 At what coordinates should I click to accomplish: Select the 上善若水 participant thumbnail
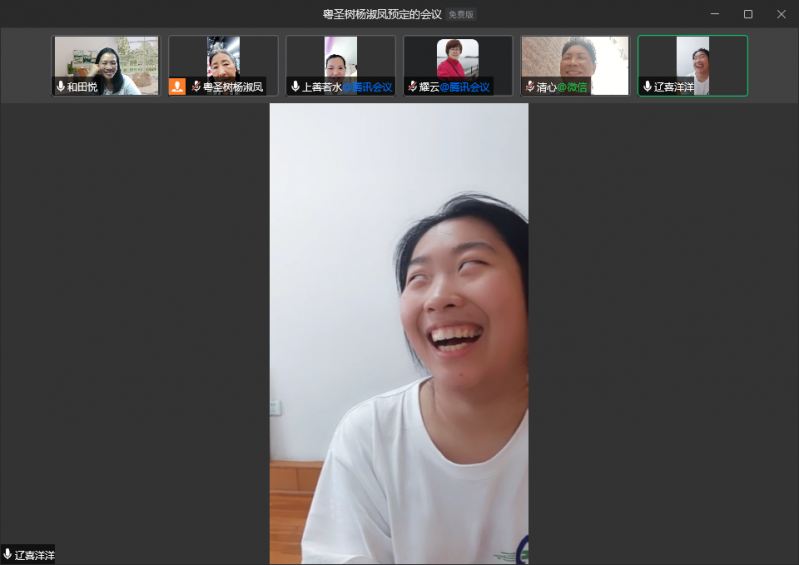point(340,60)
